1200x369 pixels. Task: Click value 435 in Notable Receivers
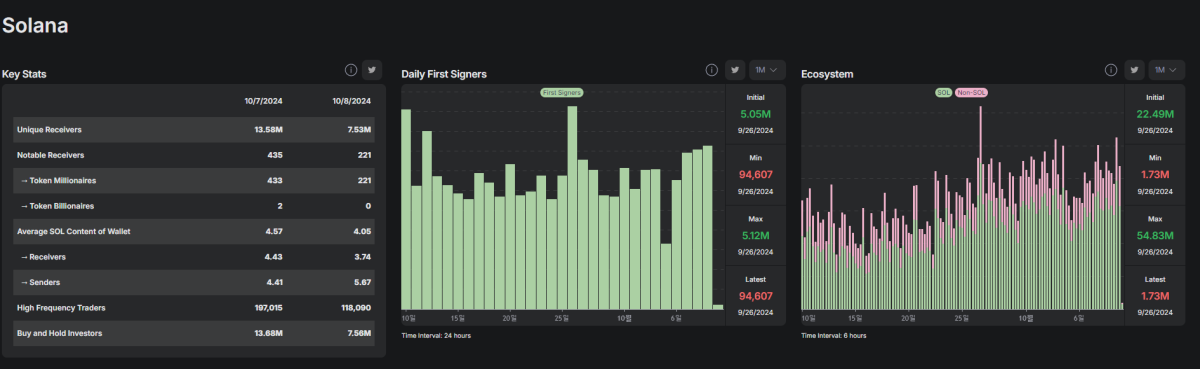point(275,155)
